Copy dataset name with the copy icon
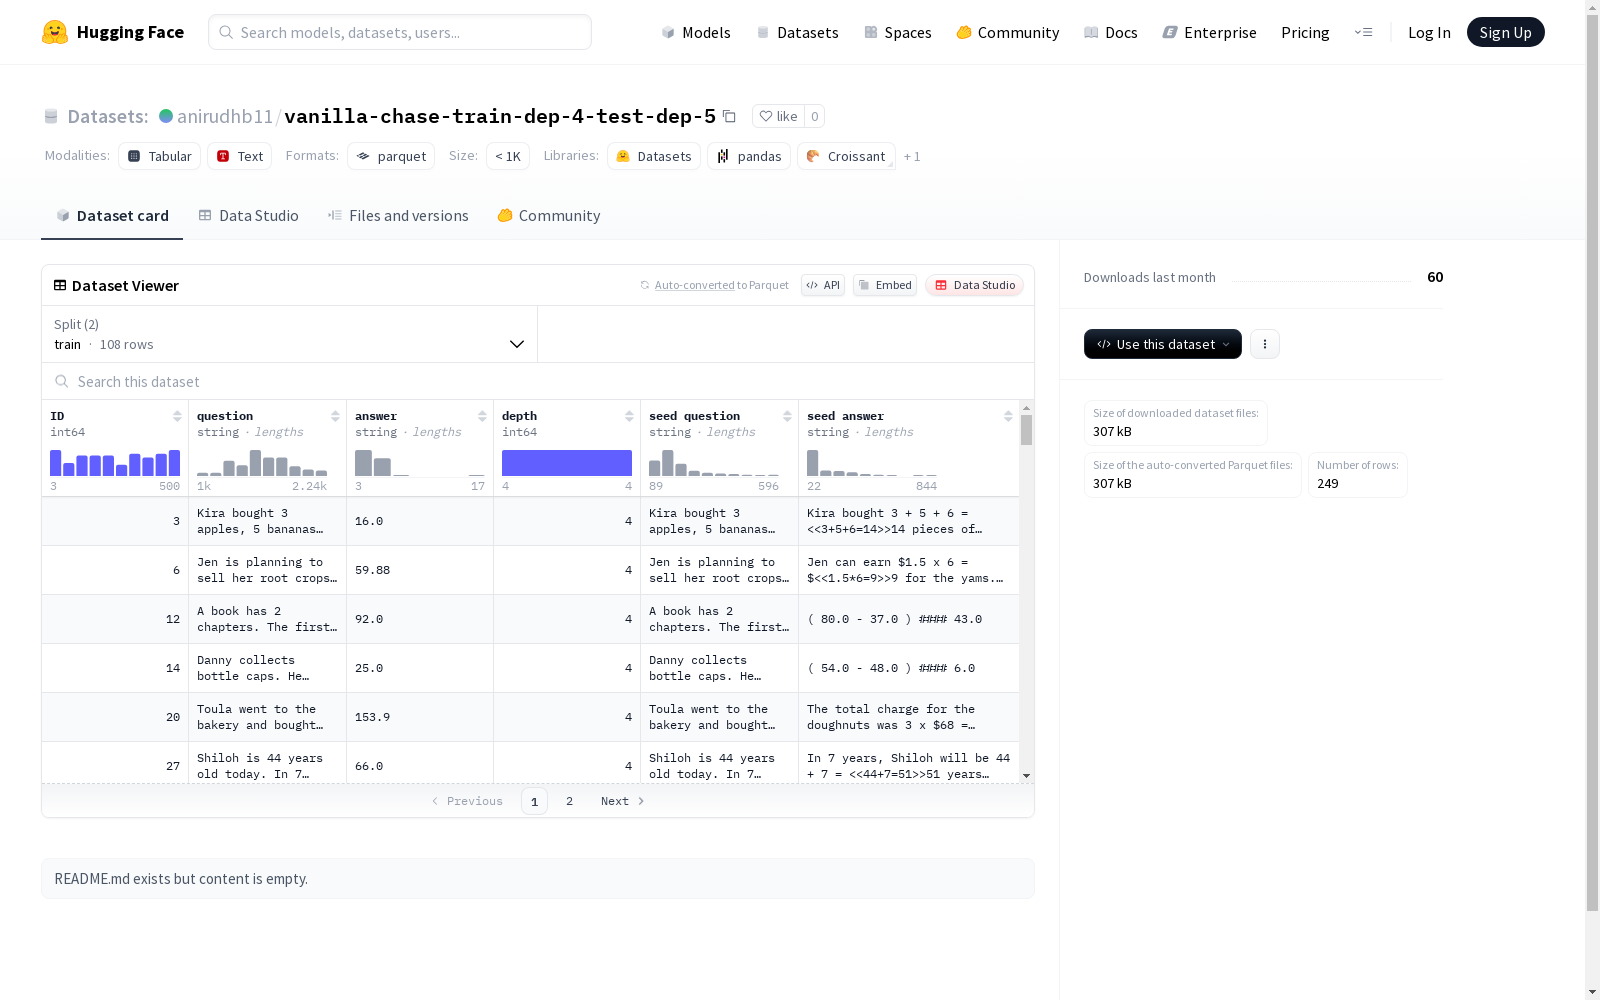The width and height of the screenshot is (1600, 1000). (729, 116)
